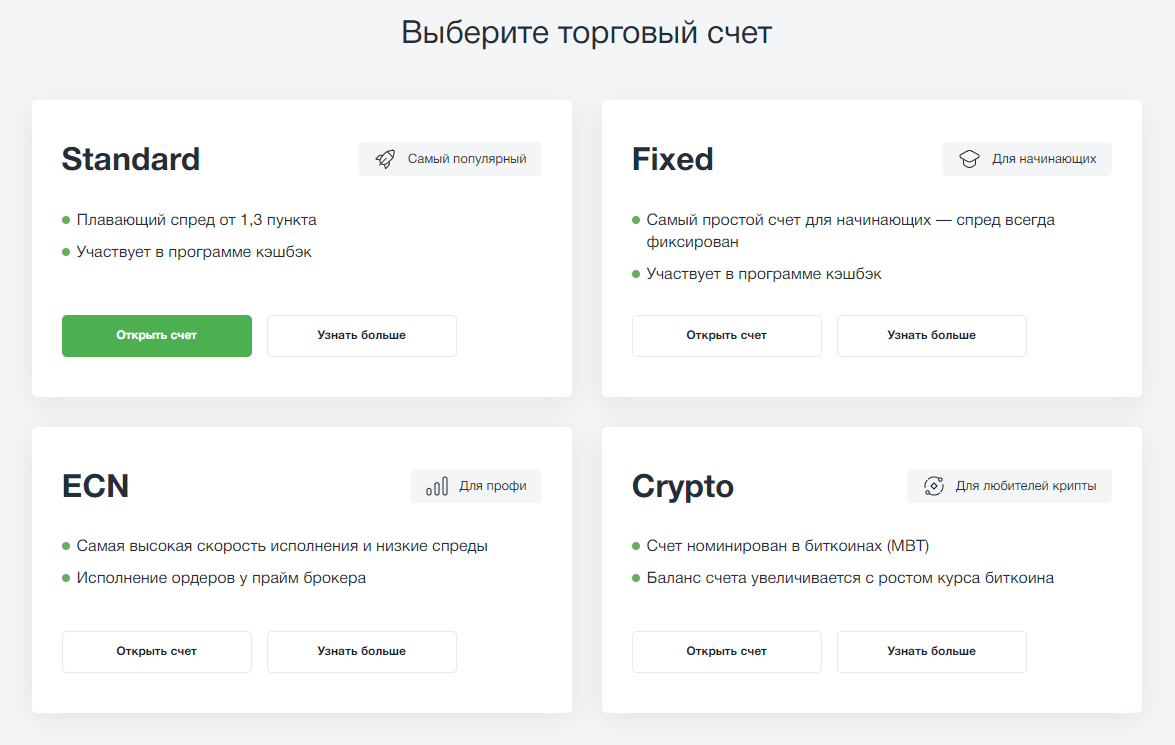Select the Crypto account heading
Screen dimensions: 1175x745
683,487
